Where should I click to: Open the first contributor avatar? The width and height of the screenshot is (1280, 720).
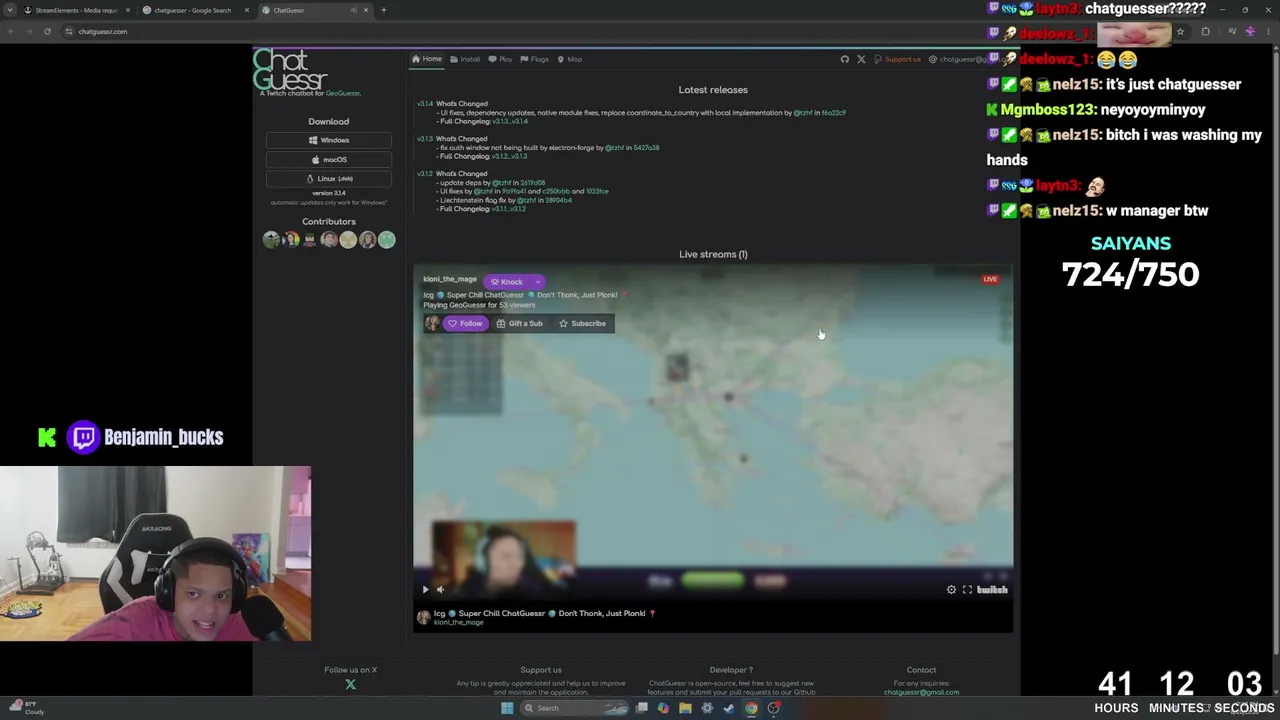[x=271, y=239]
